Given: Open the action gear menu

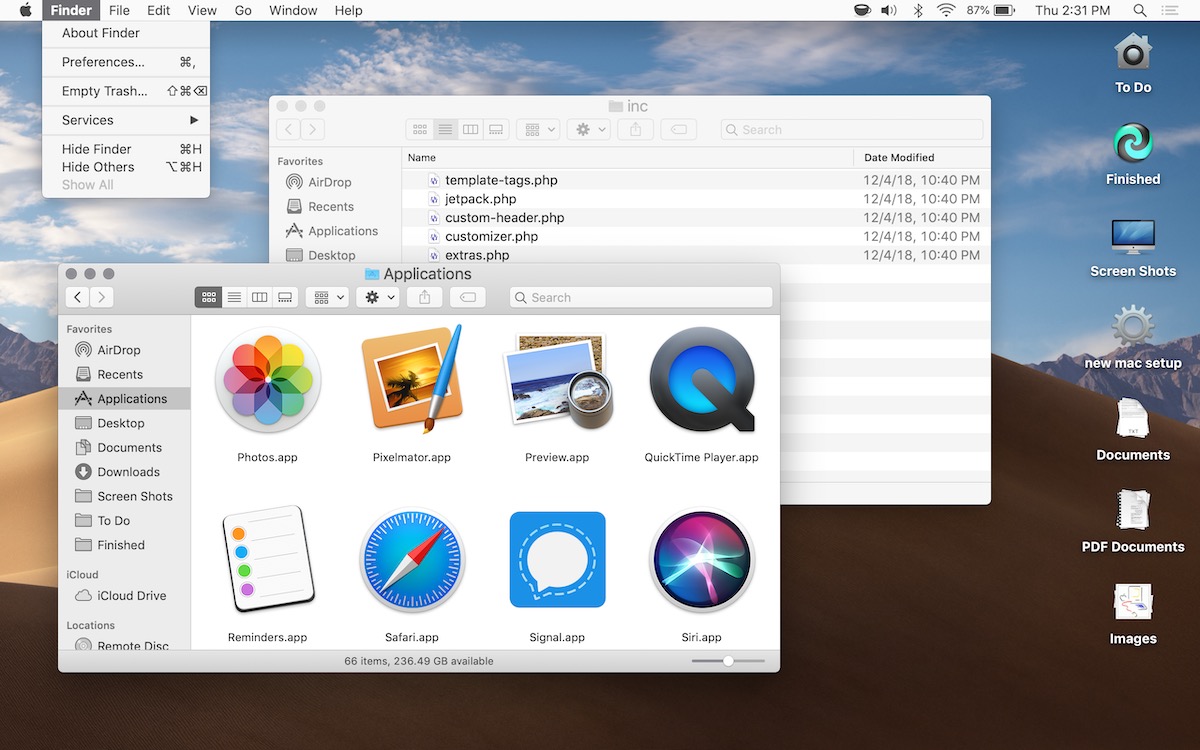Looking at the screenshot, I should pos(377,296).
